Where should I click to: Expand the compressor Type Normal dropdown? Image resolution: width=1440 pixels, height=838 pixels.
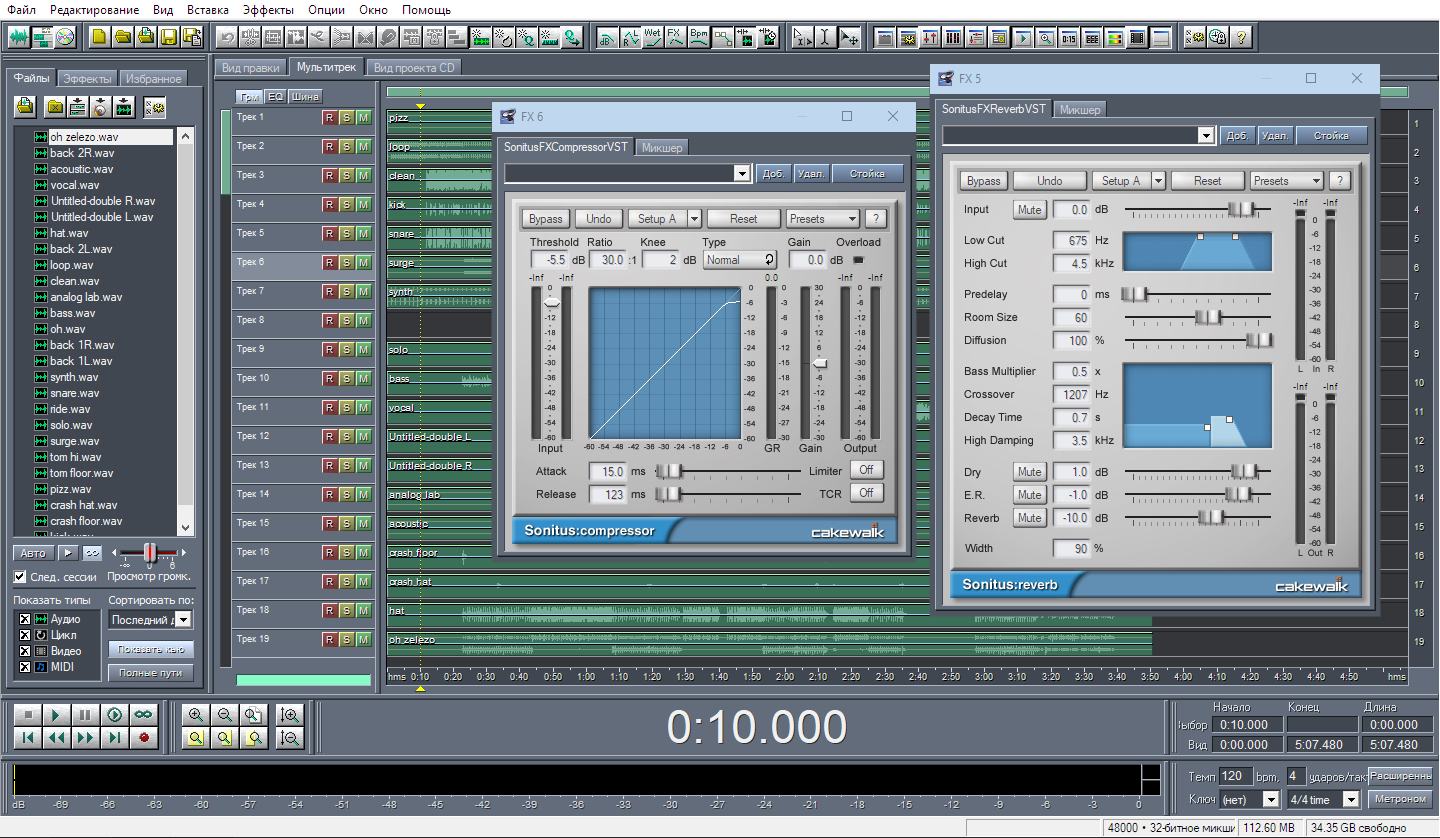click(740, 260)
